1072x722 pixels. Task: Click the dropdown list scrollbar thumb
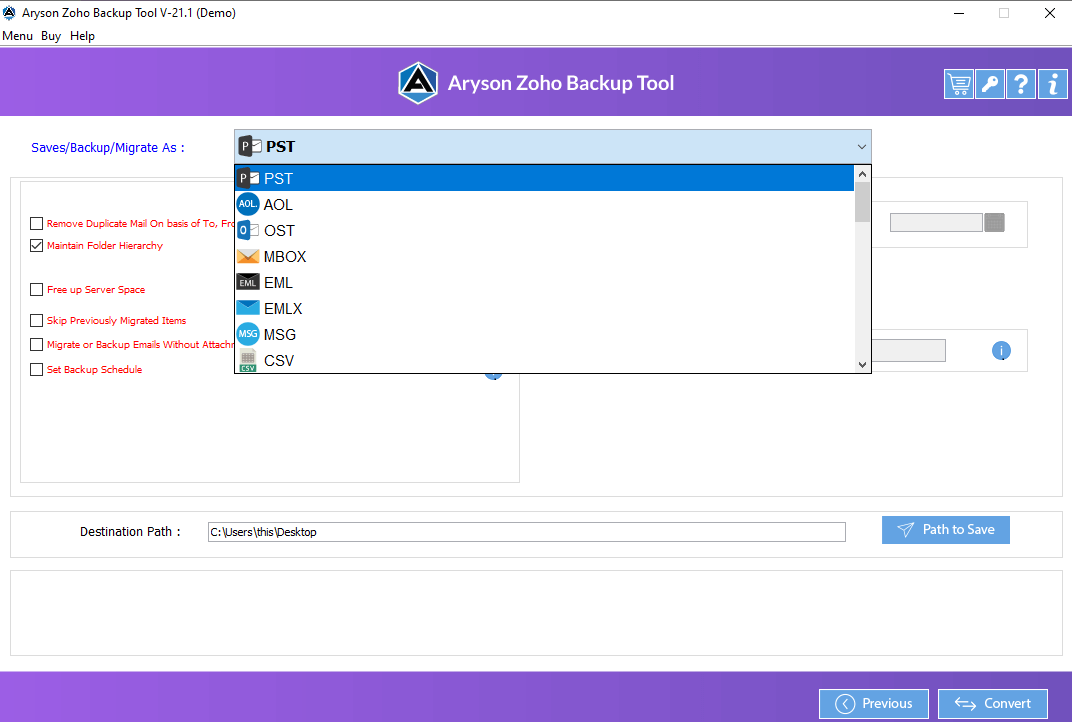[862, 202]
